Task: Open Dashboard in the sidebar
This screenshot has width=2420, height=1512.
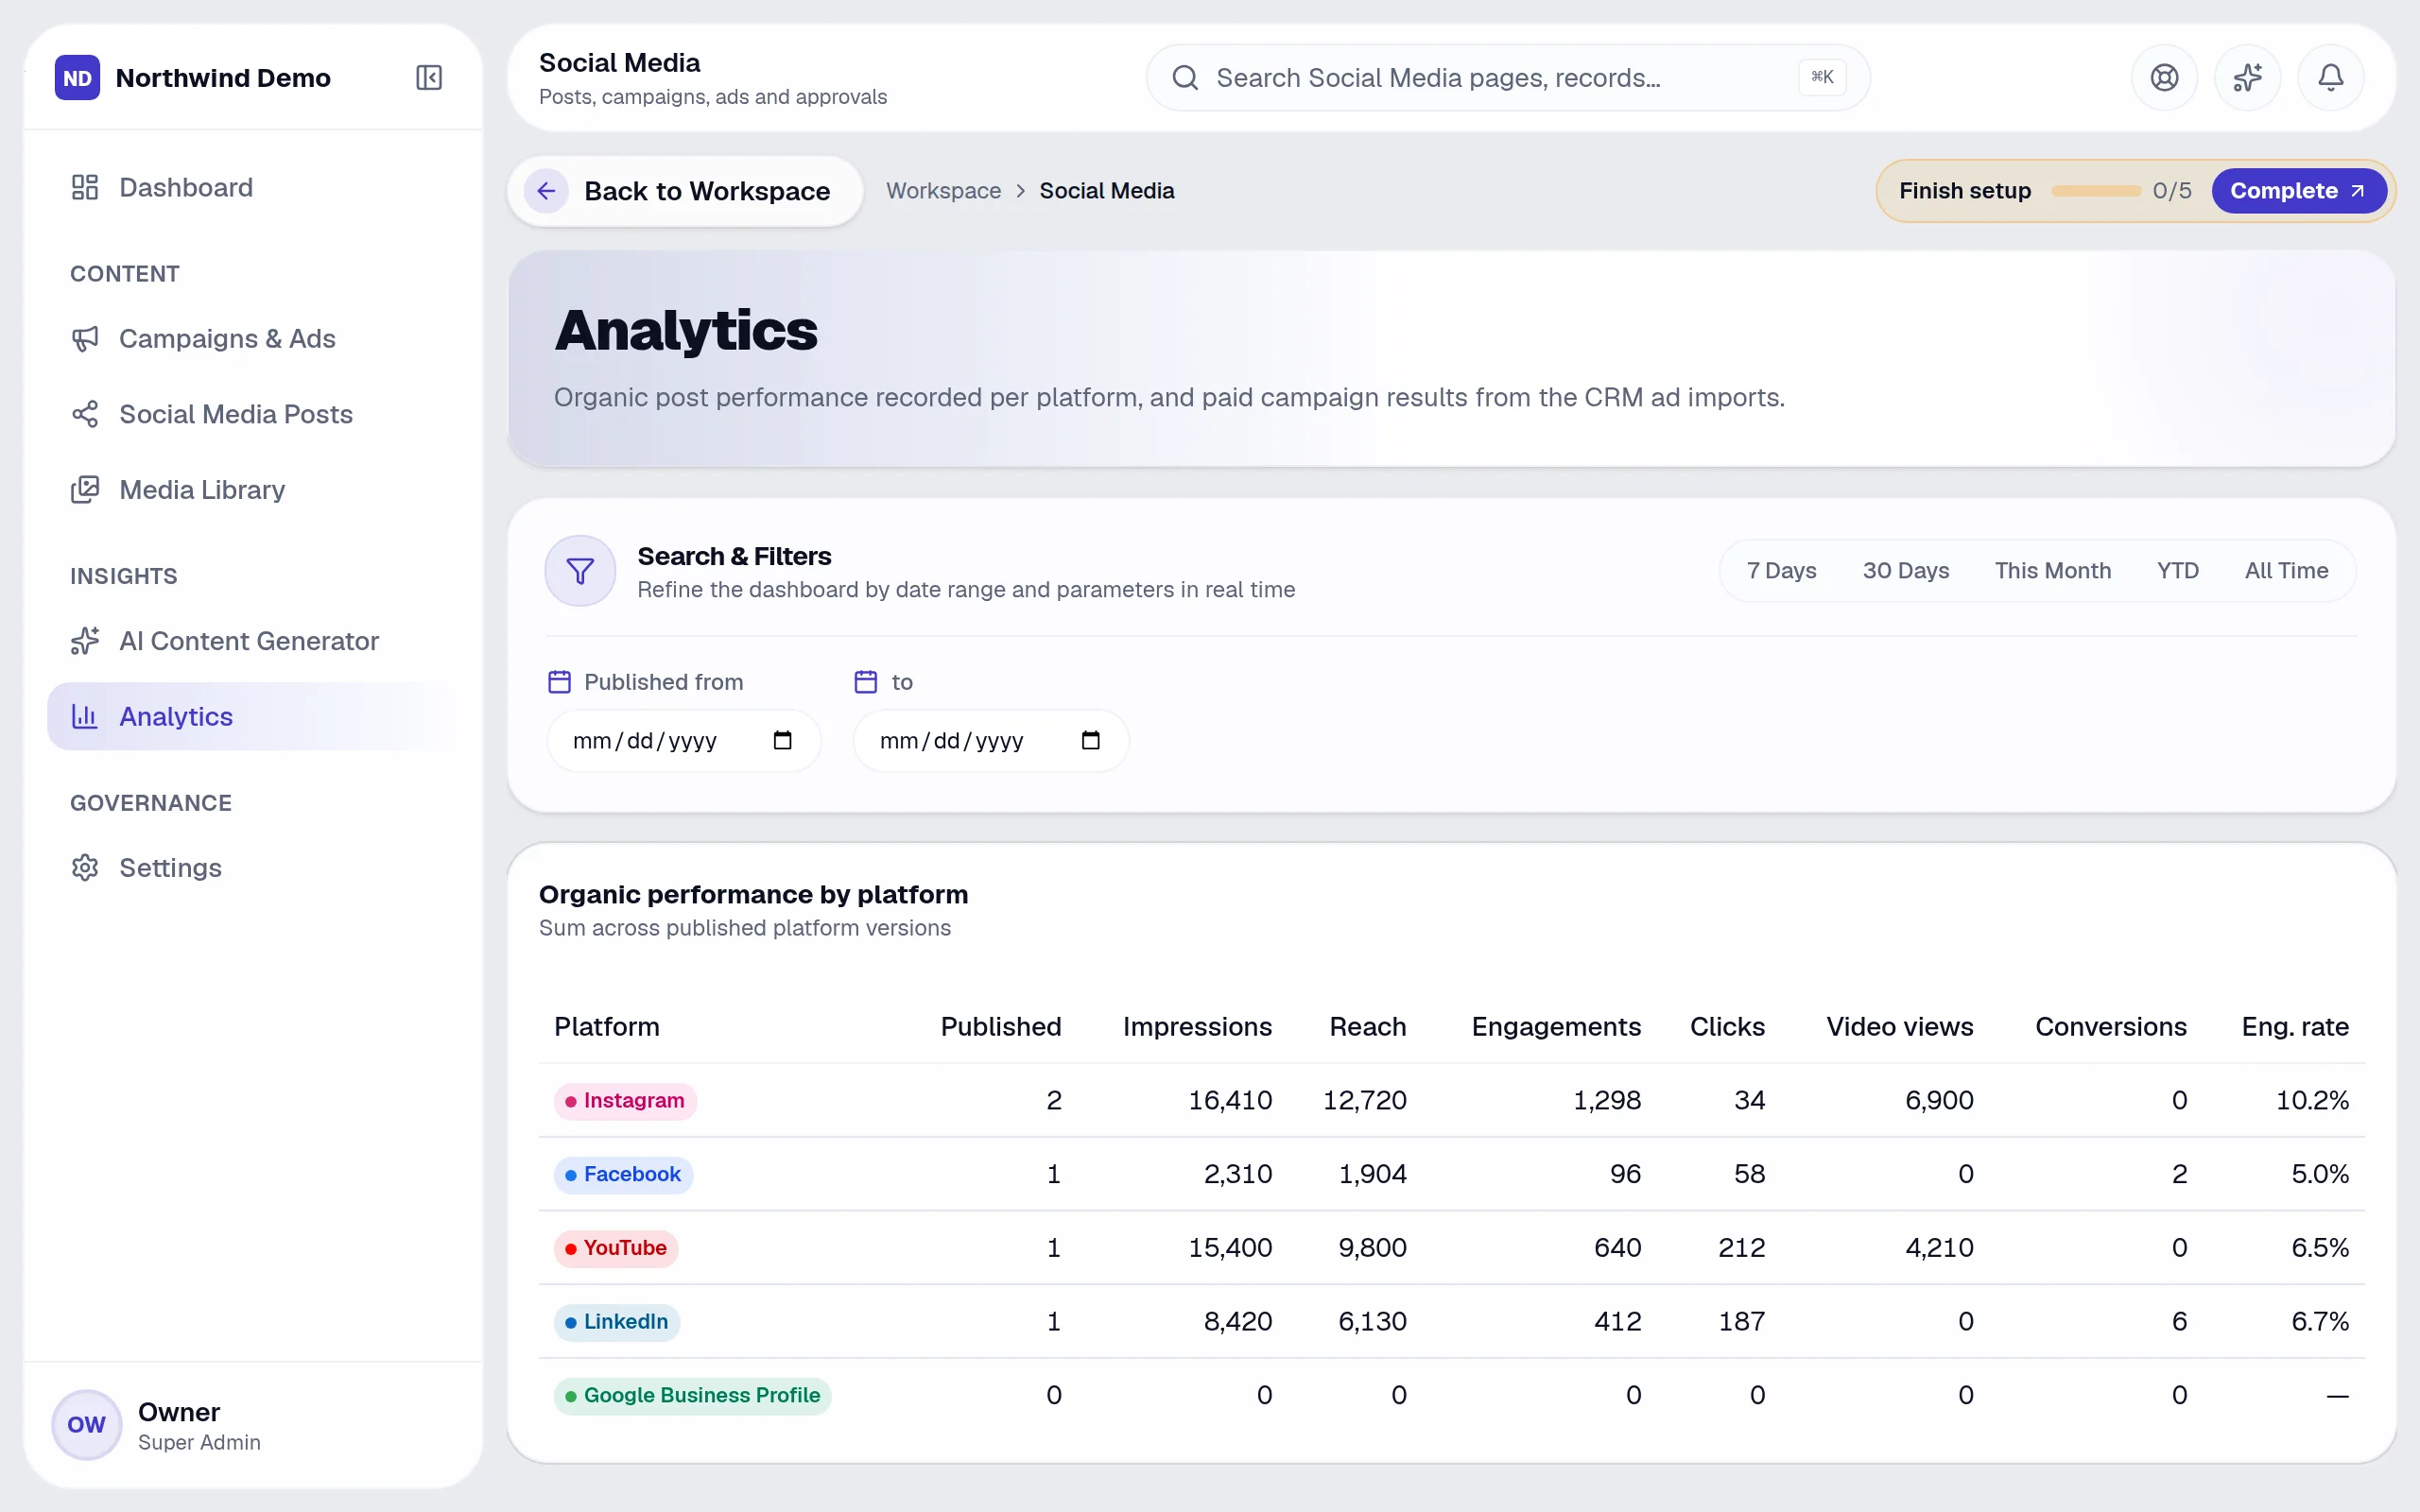Action: 252,187
